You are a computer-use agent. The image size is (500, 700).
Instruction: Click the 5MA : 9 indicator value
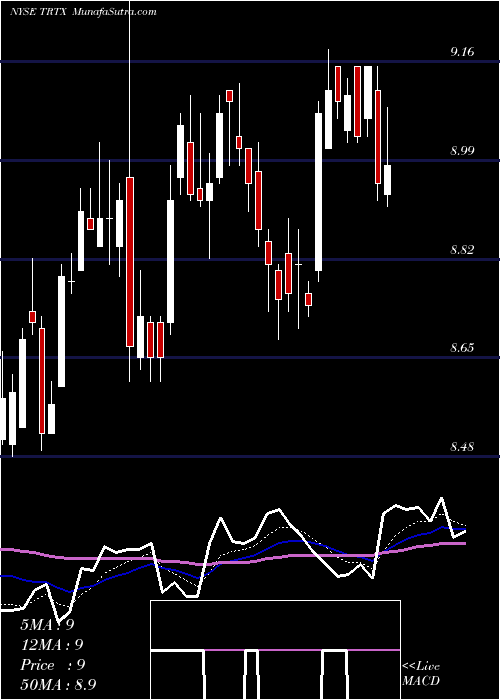click(47, 625)
